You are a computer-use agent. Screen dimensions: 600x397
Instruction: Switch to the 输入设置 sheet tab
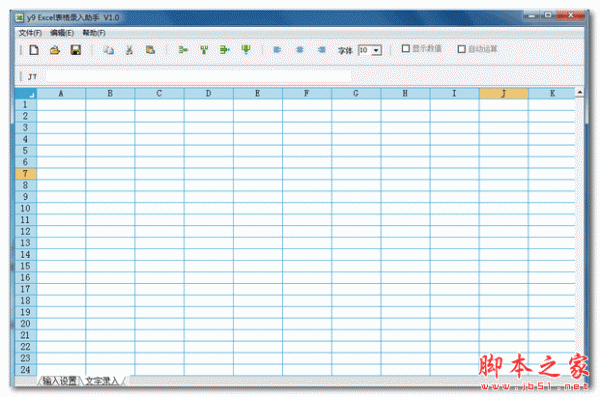pos(60,381)
